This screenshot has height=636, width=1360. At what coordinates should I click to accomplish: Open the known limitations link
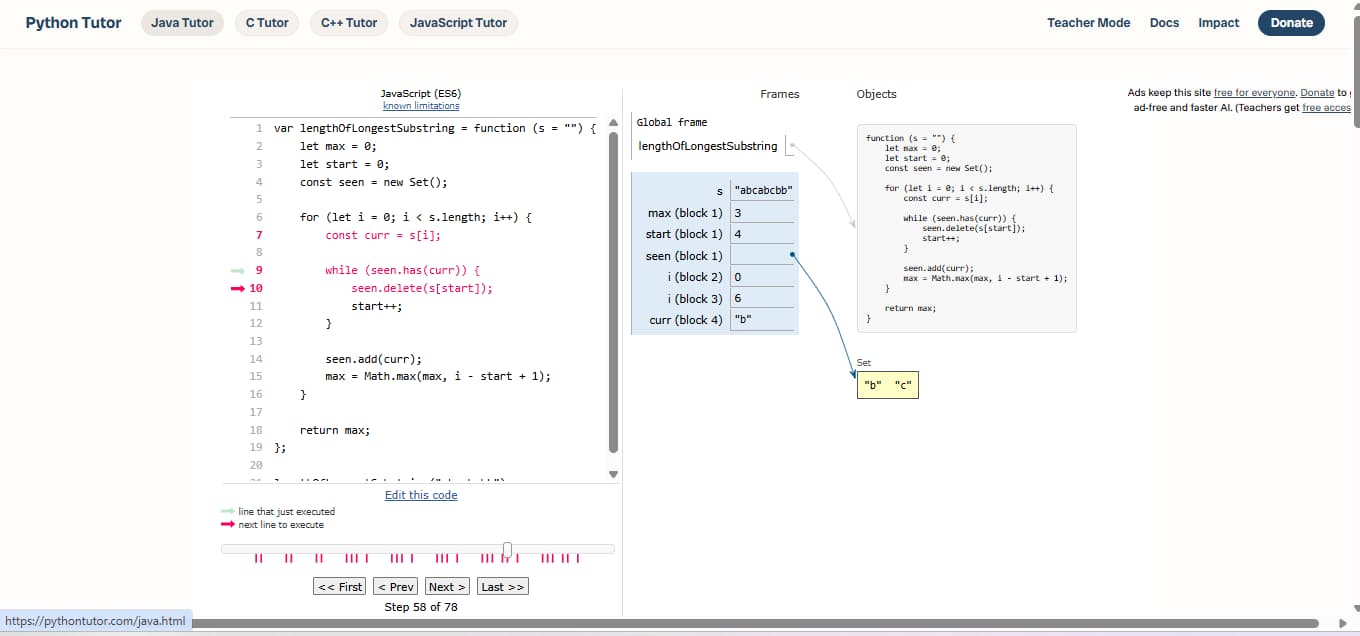click(421, 106)
